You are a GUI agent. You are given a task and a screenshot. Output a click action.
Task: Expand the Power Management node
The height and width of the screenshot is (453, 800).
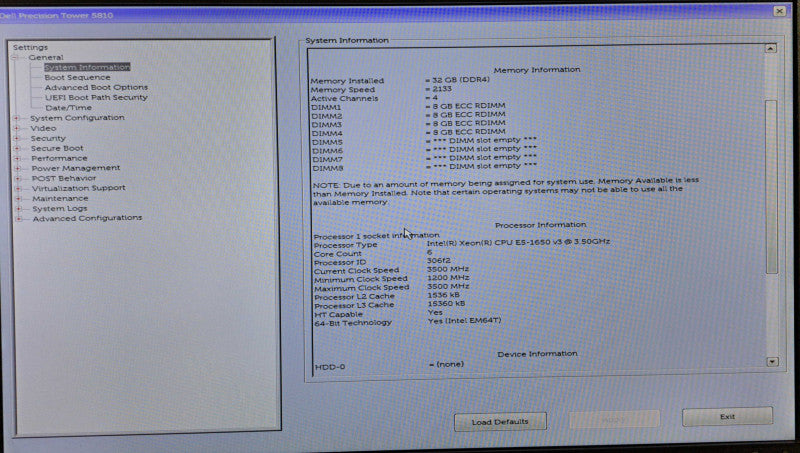click(x=18, y=168)
